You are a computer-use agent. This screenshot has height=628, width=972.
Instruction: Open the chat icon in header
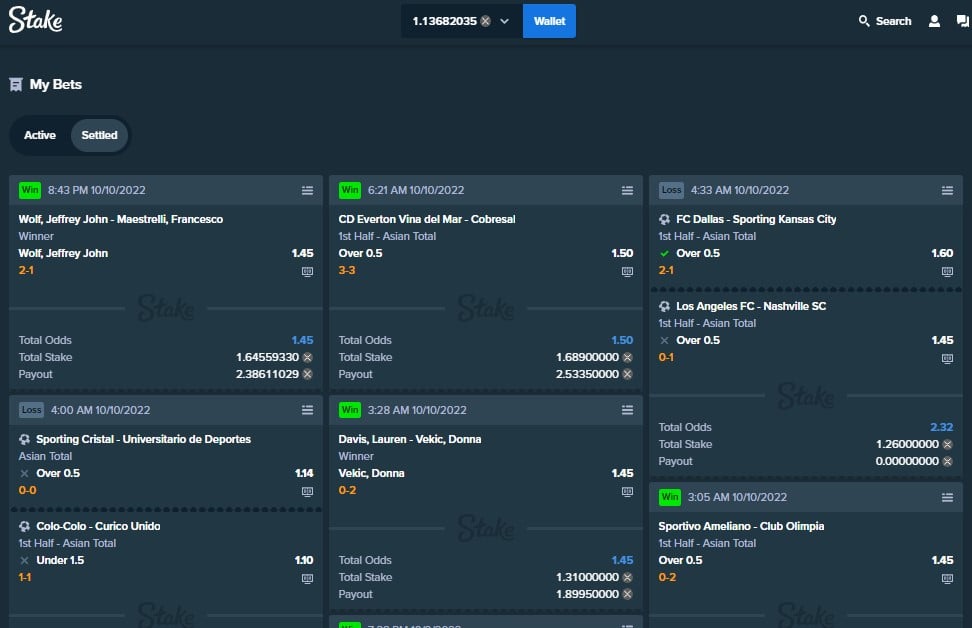(963, 21)
